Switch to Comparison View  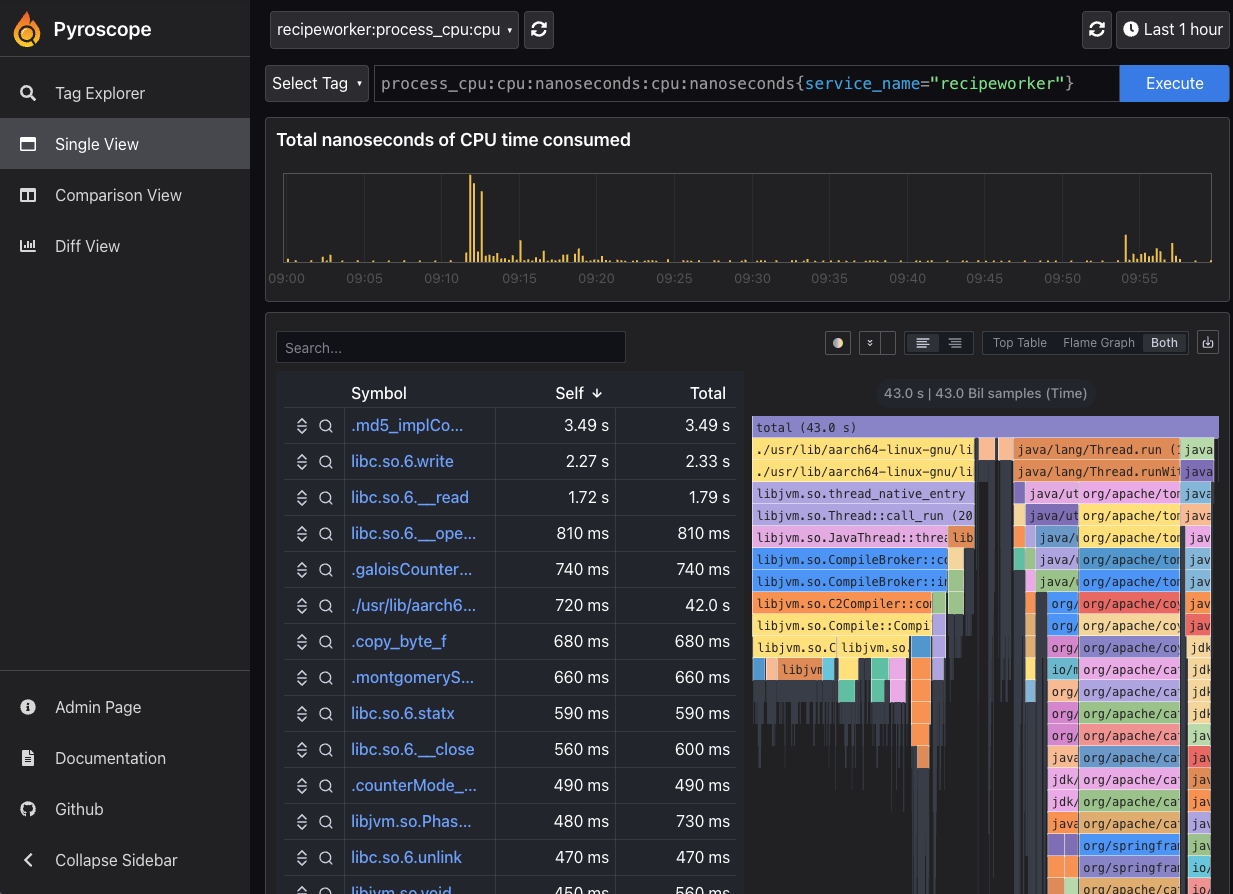[125, 195]
